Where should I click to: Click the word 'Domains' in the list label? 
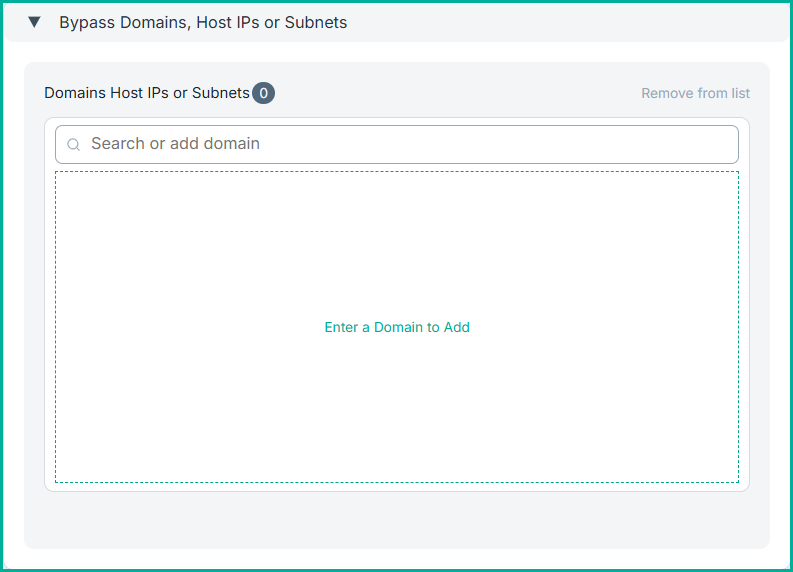click(76, 93)
